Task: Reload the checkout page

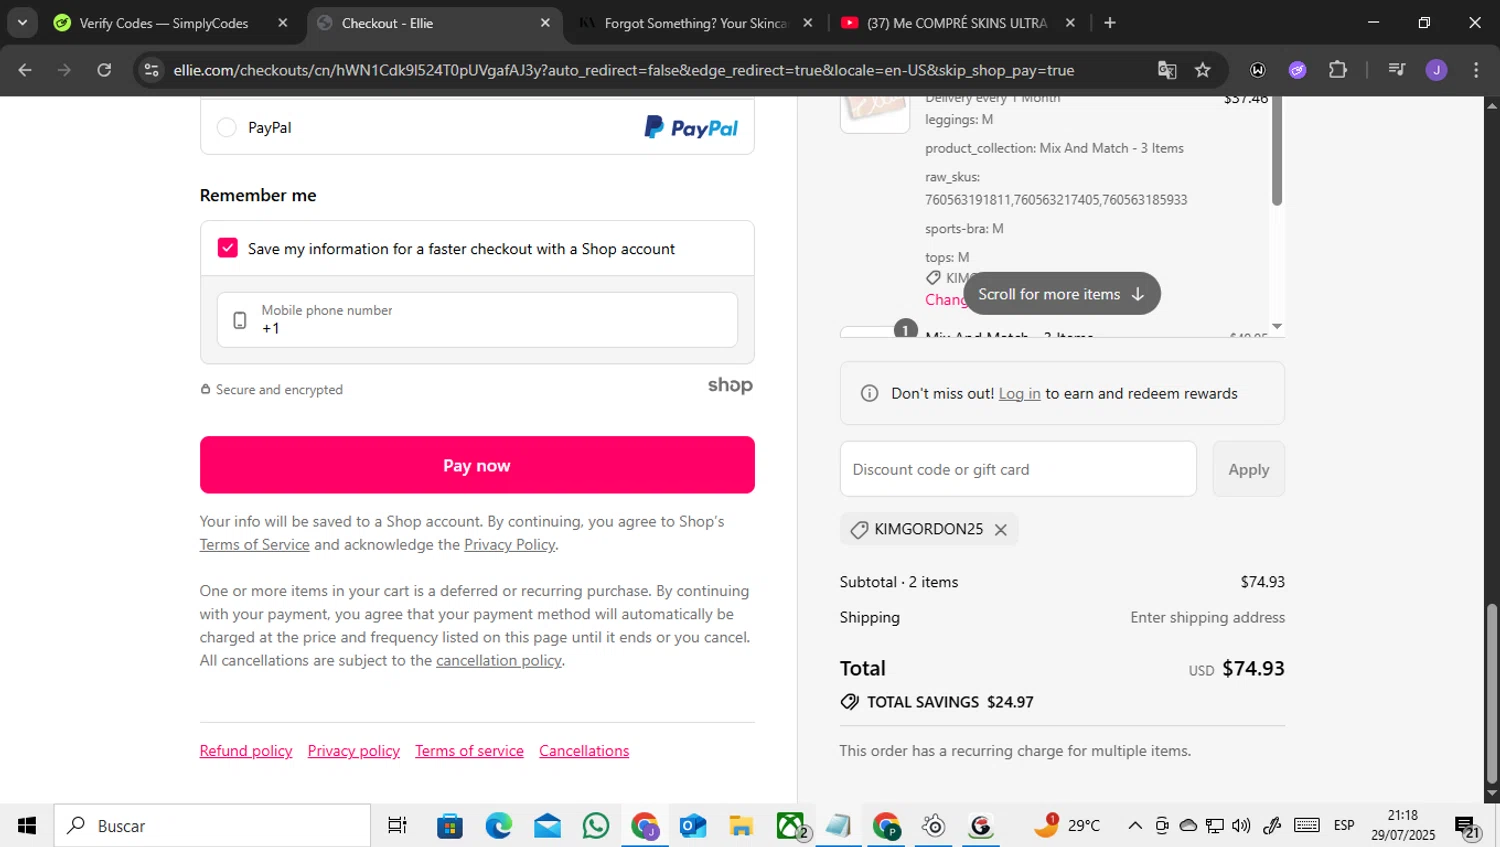Action: (x=104, y=70)
